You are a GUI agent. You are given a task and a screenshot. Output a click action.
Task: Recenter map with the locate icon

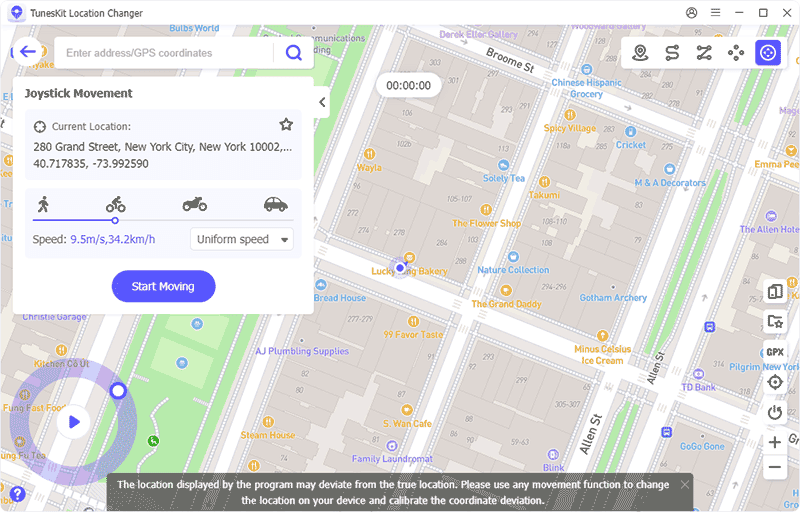pos(775,382)
